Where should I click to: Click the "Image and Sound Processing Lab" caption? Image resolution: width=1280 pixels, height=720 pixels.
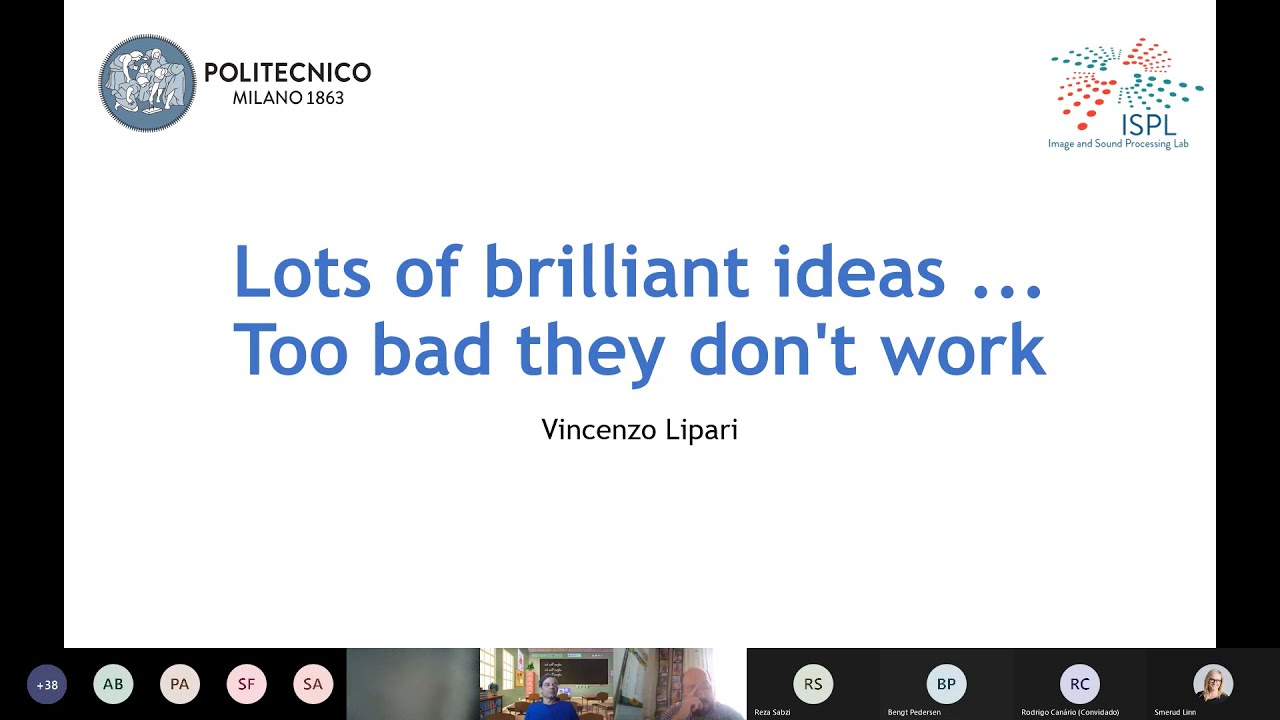1118,144
